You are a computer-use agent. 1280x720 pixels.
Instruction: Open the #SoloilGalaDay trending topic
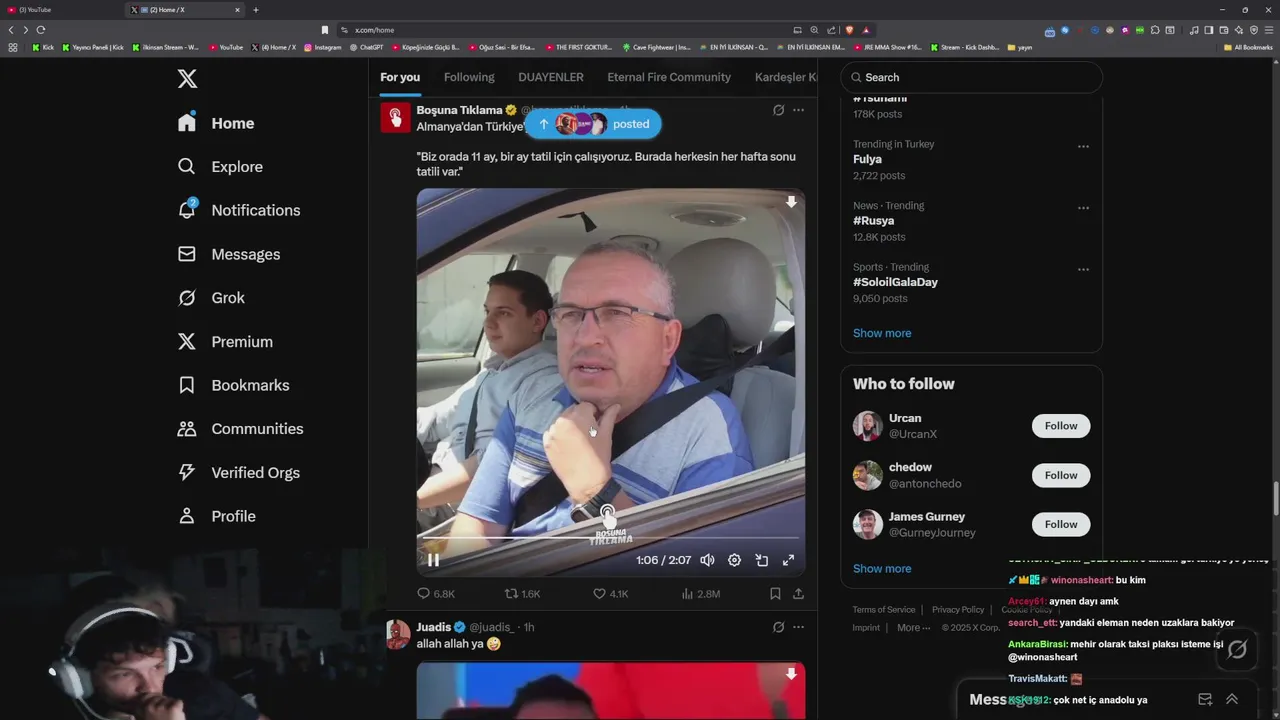(895, 282)
